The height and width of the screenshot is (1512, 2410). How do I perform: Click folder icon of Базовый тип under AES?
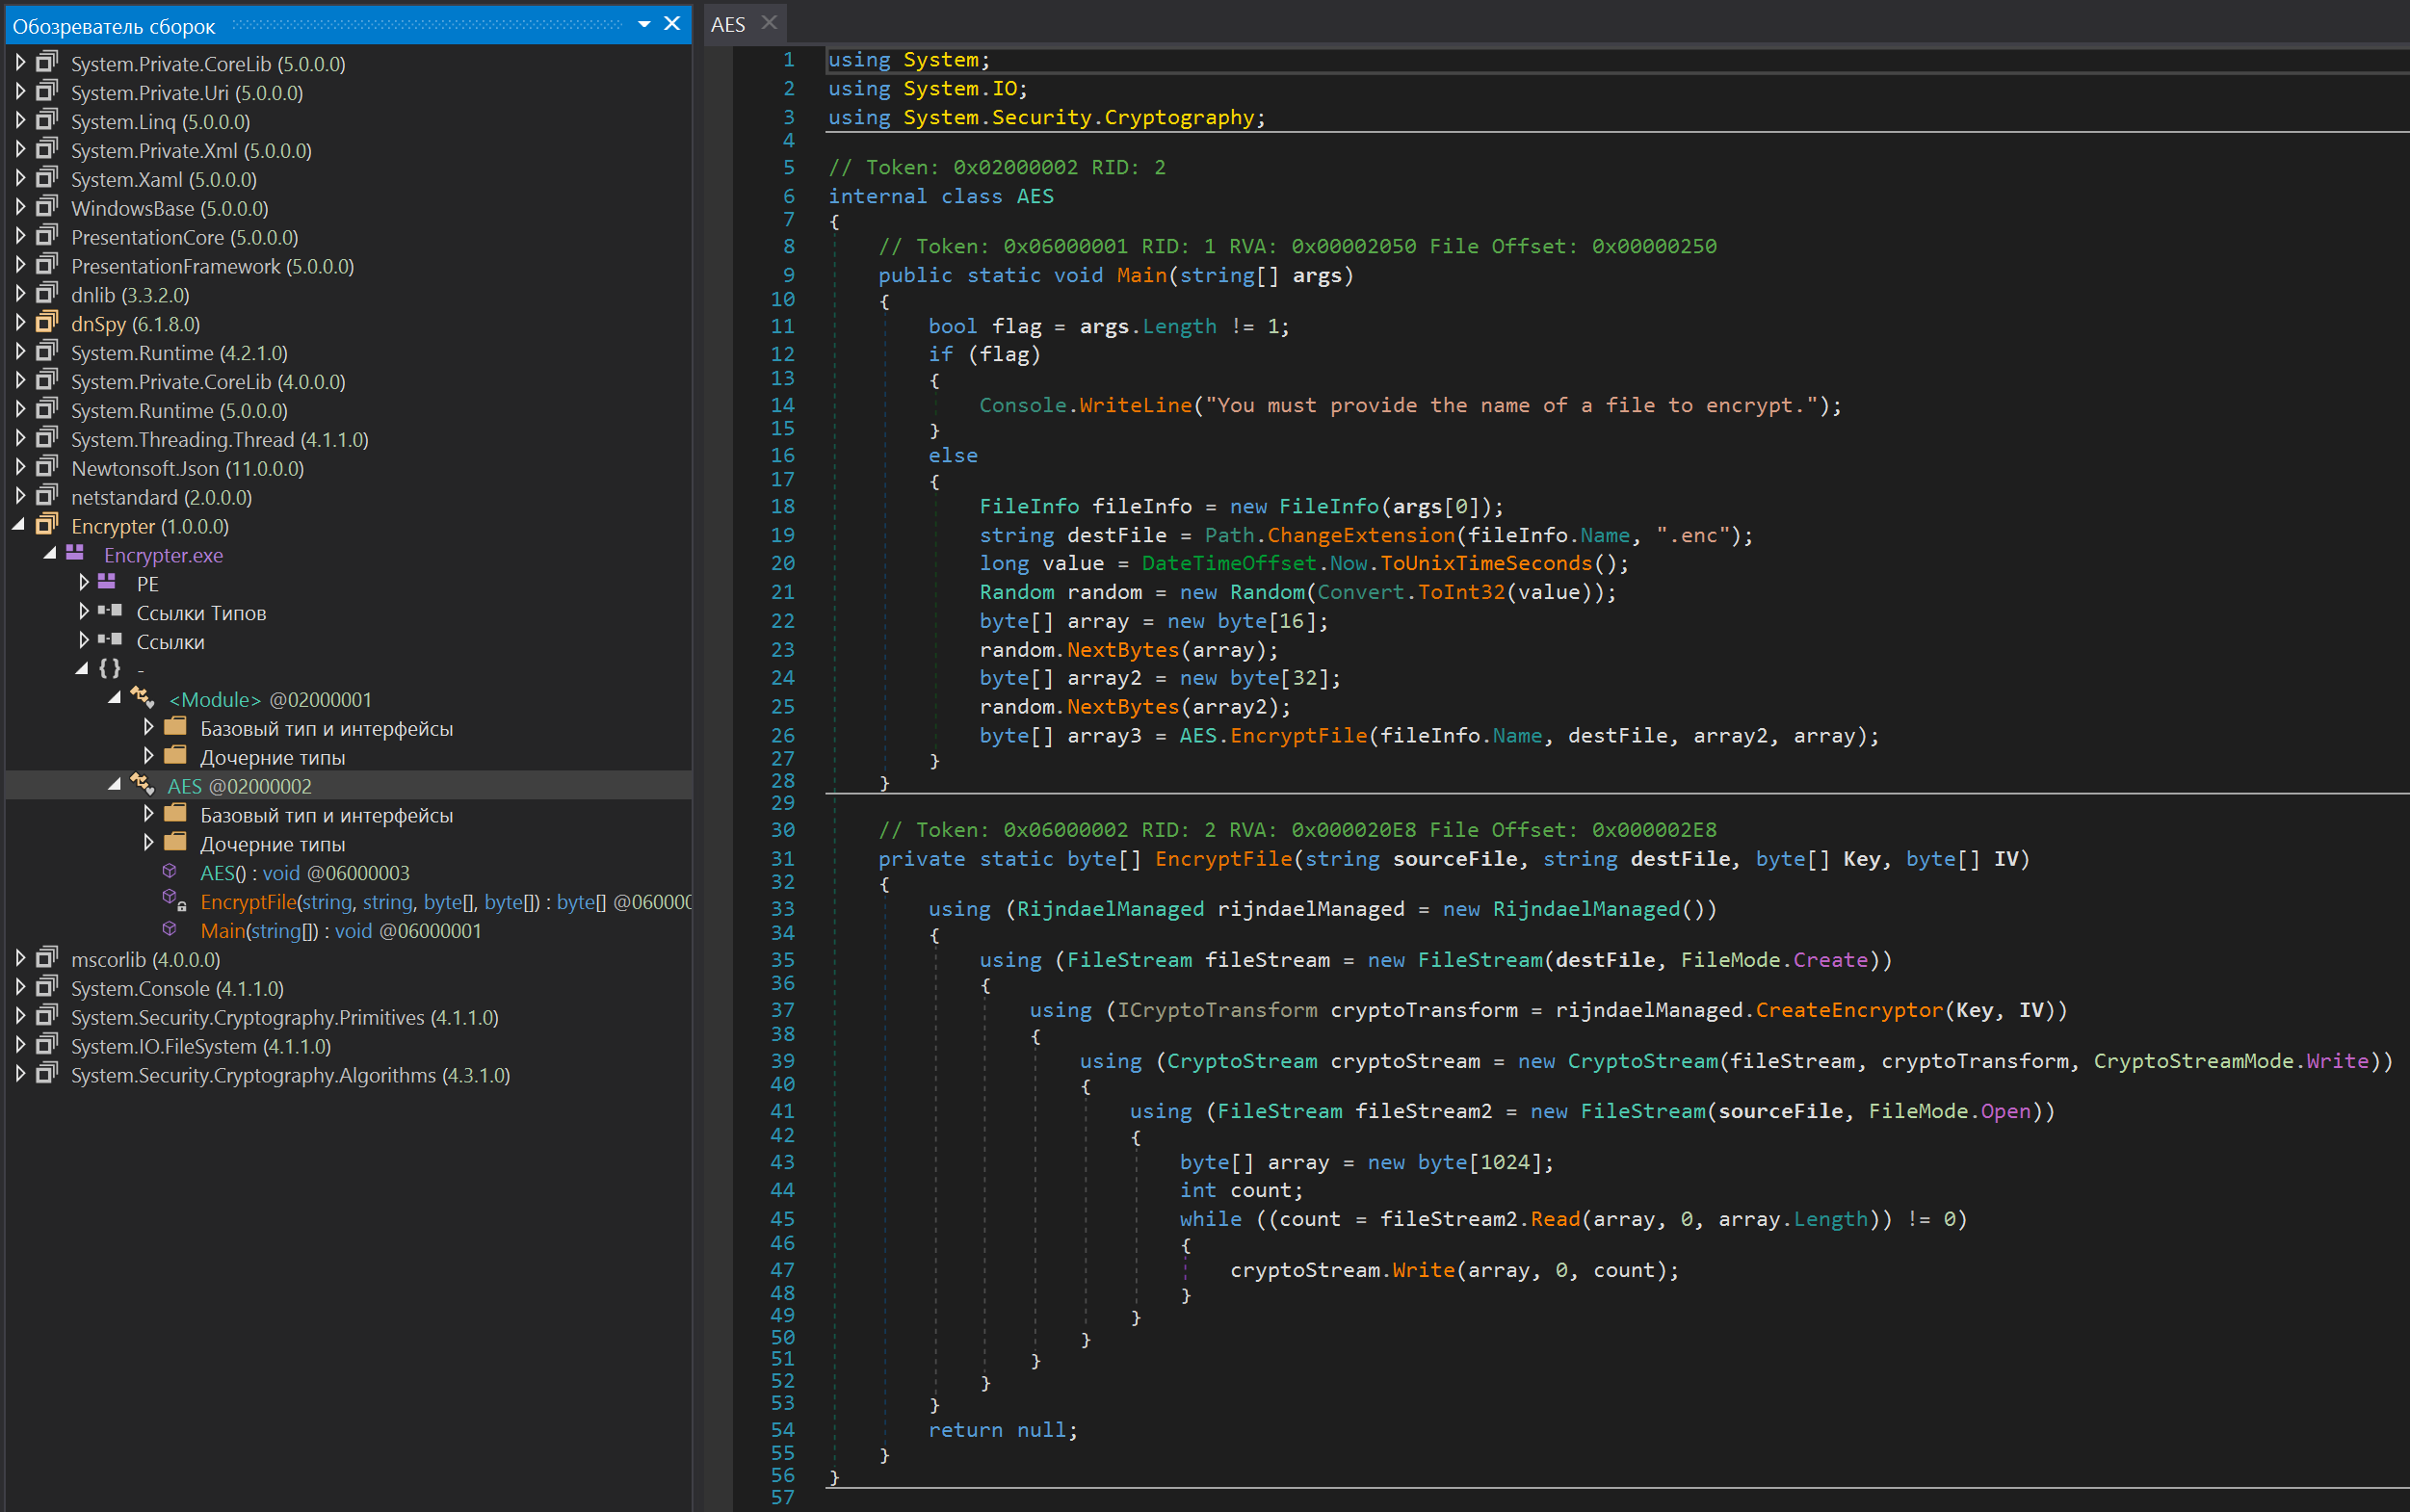(x=175, y=814)
